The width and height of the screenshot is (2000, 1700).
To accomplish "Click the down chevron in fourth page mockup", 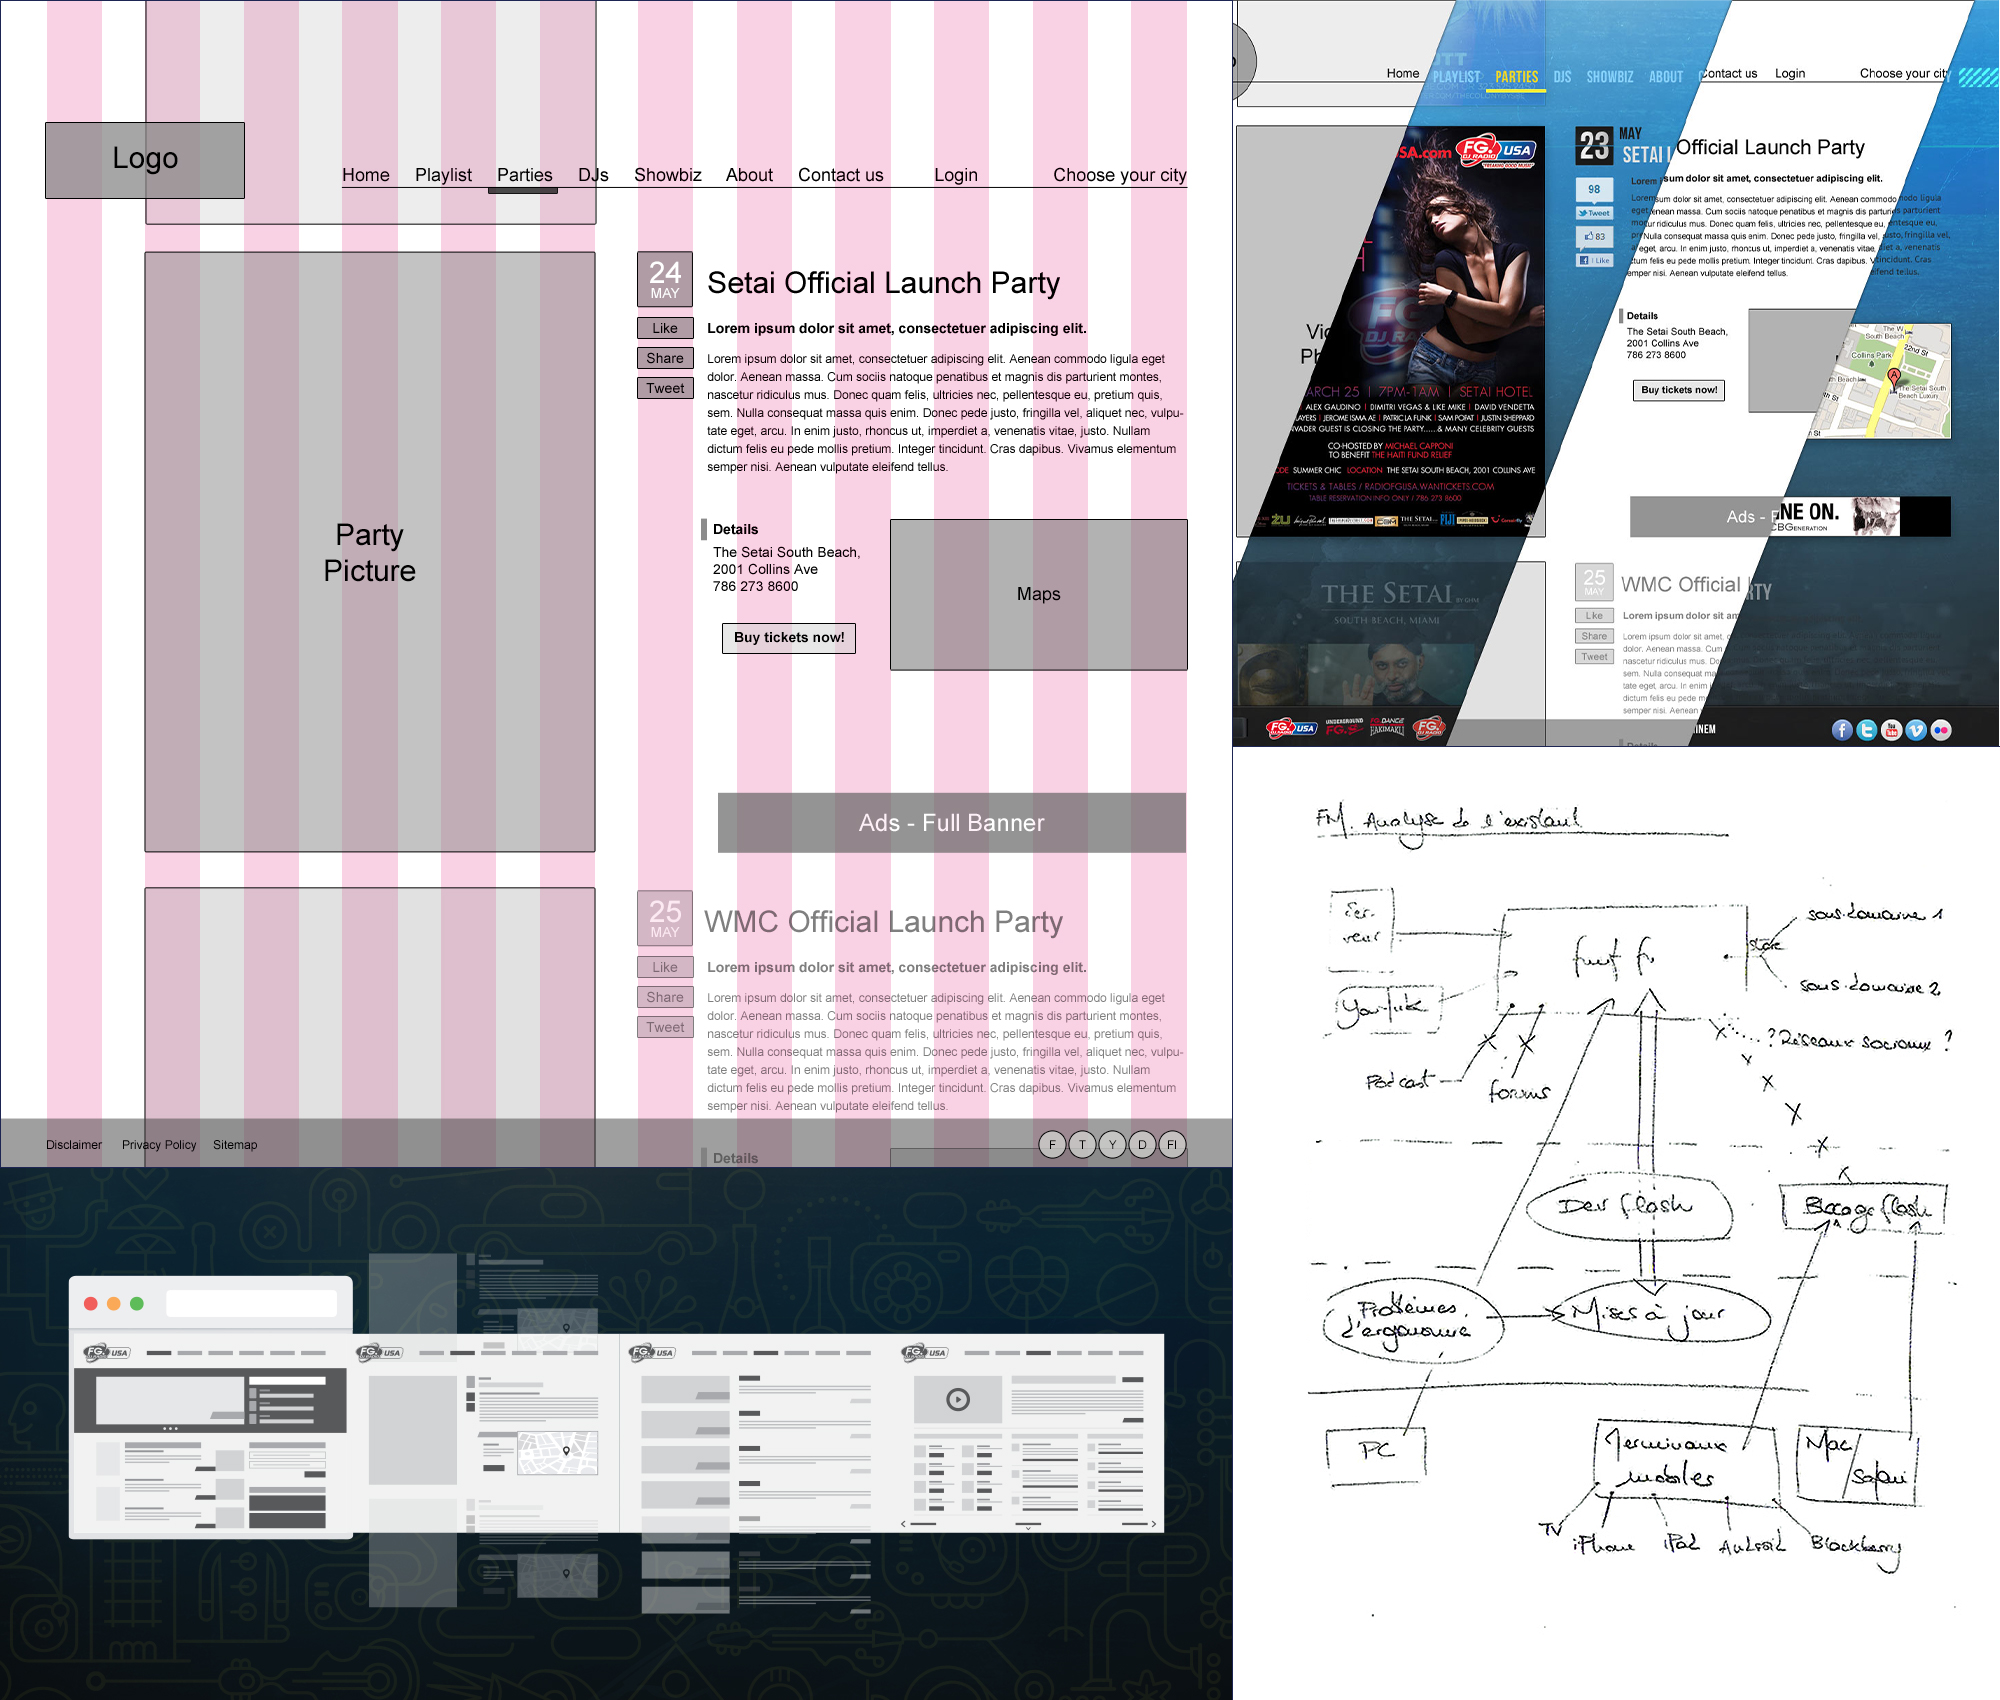I will point(1028,1528).
